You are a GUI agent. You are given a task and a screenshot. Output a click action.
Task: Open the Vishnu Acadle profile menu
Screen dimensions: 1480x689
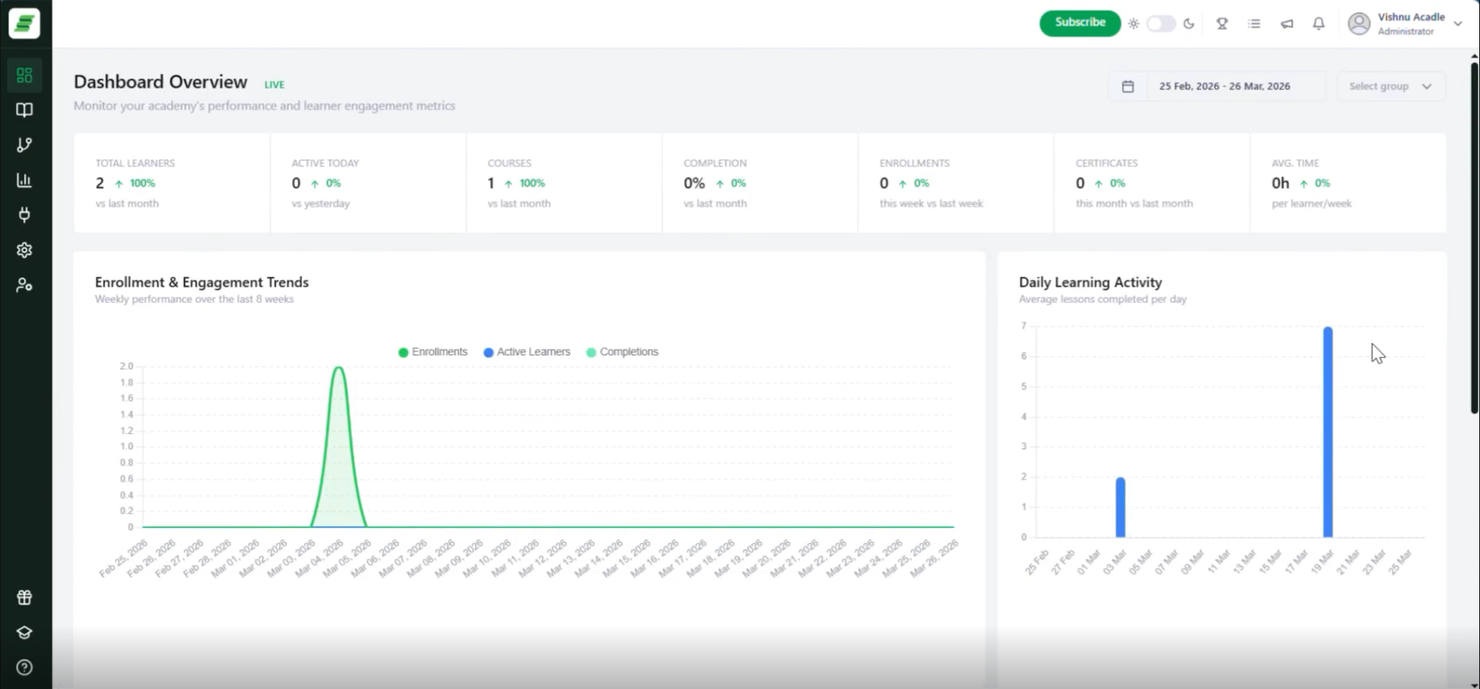pos(1403,24)
